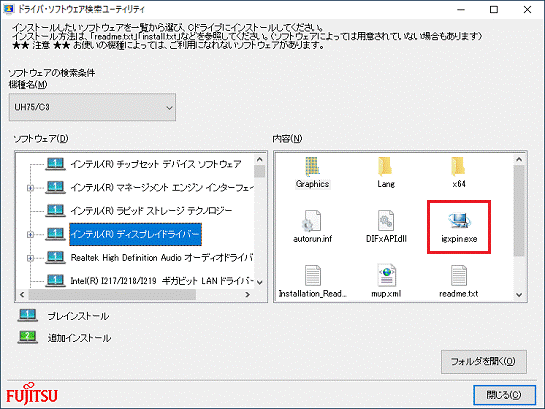This screenshot has width=545, height=409.
Task: Select インテル(R) チップセット デバイス ソフトウェア item
Action: [x=156, y=164]
